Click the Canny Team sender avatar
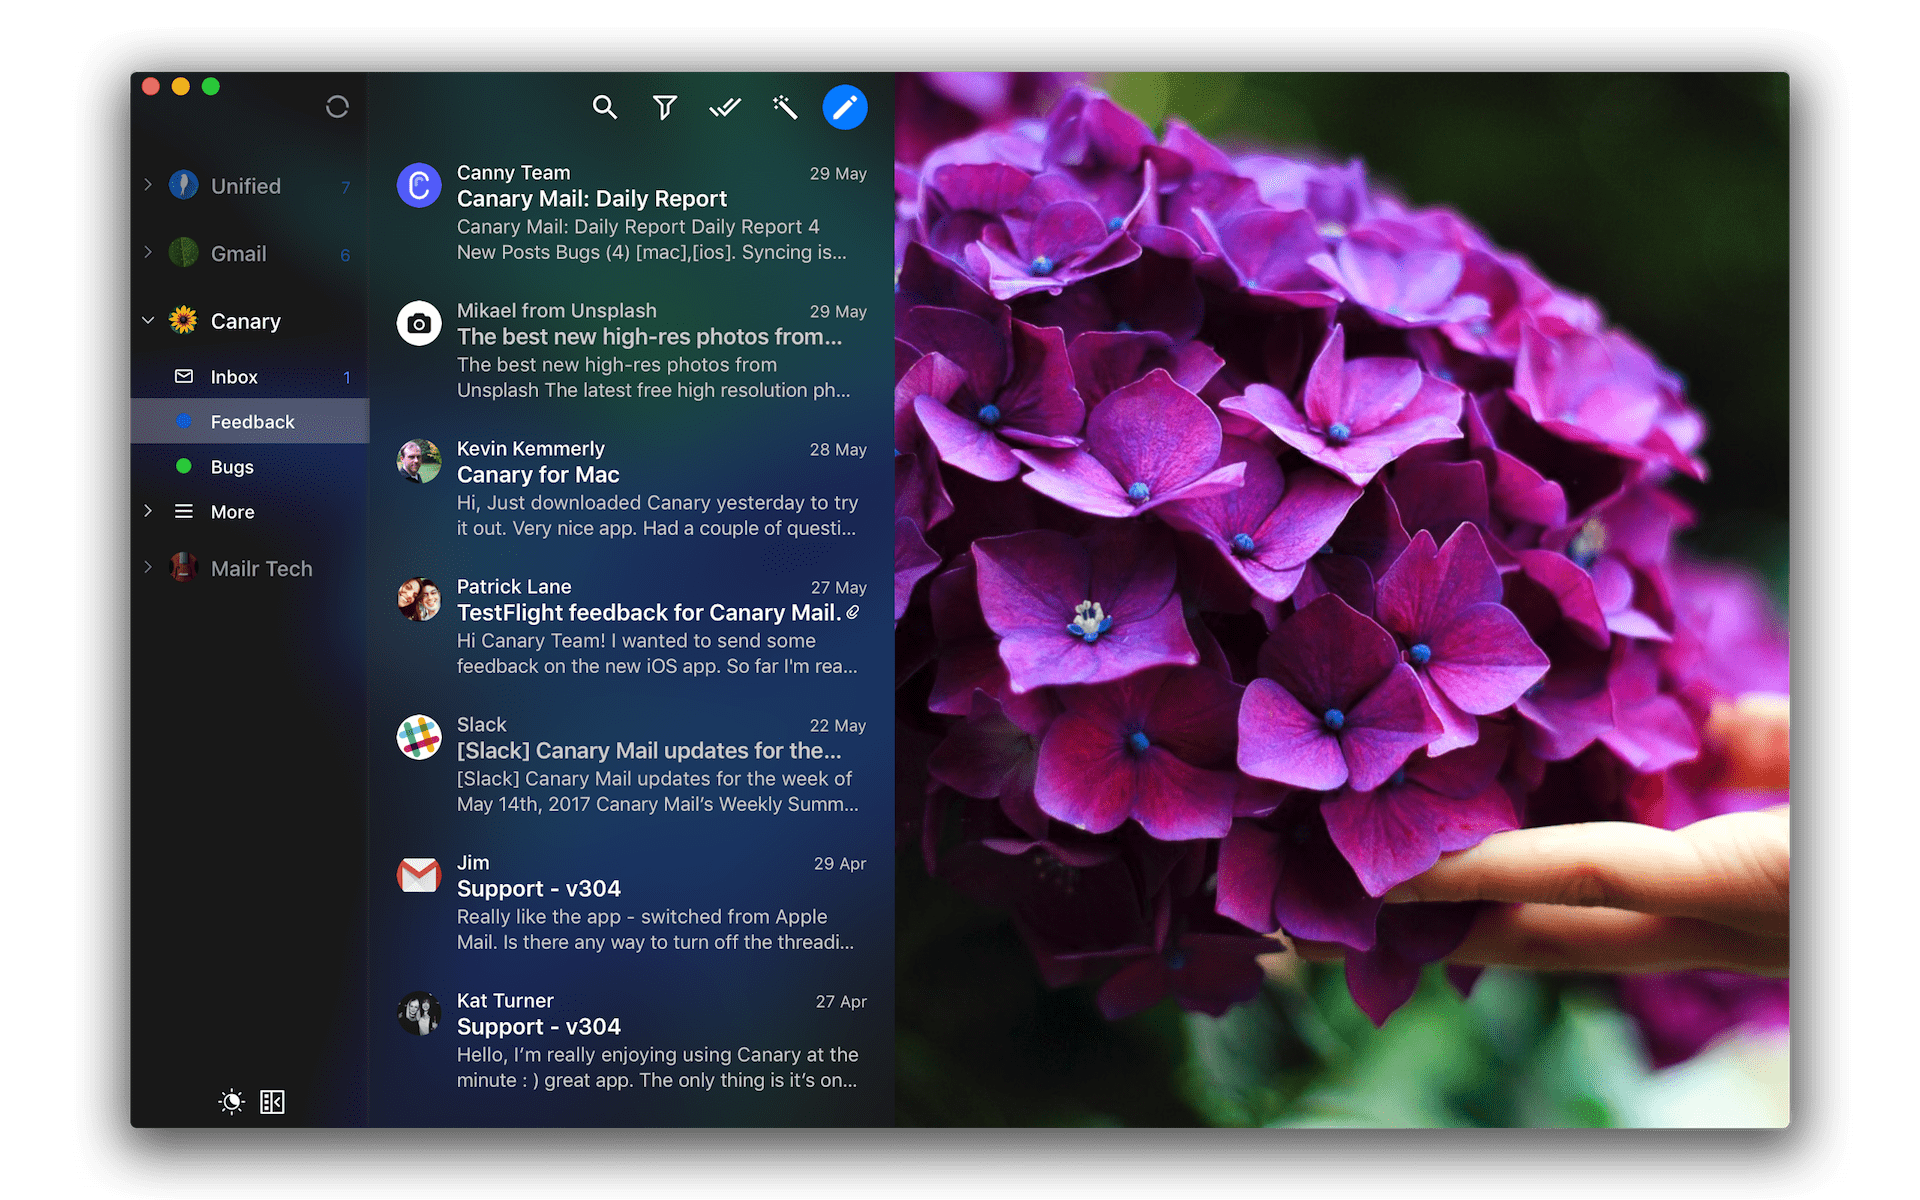The image size is (1920, 1200). click(x=419, y=185)
